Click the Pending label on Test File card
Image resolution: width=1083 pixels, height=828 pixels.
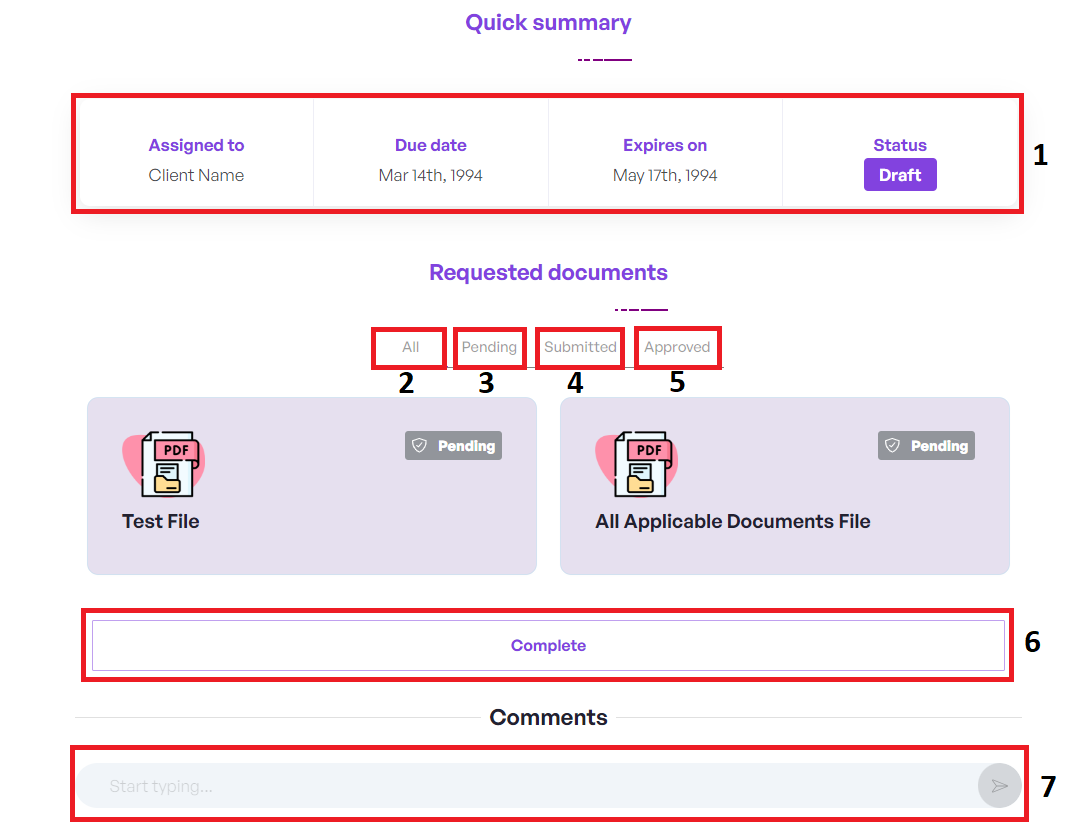pos(466,446)
